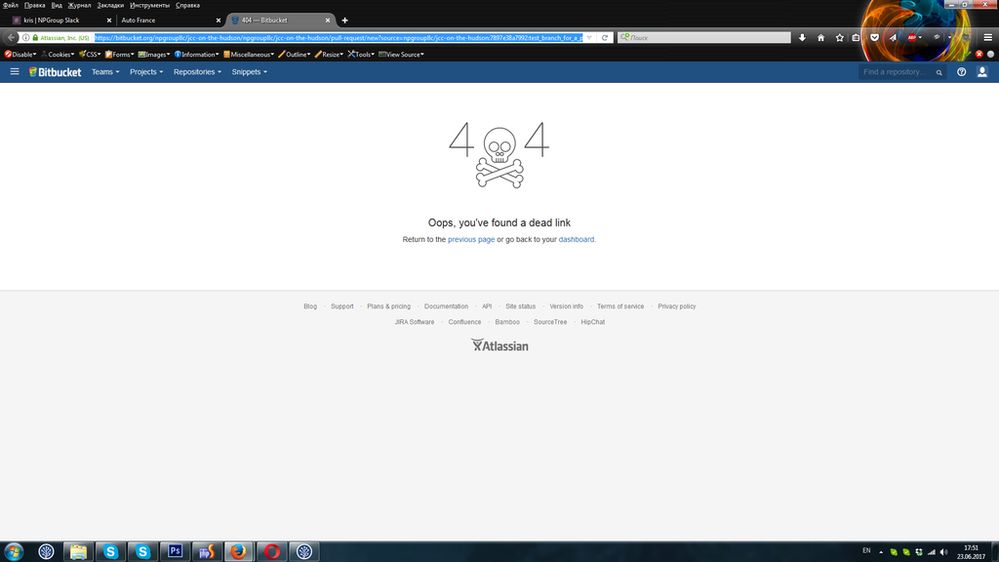This screenshot has width=999, height=562.
Task: Open Opera from the taskbar
Action: coord(271,551)
